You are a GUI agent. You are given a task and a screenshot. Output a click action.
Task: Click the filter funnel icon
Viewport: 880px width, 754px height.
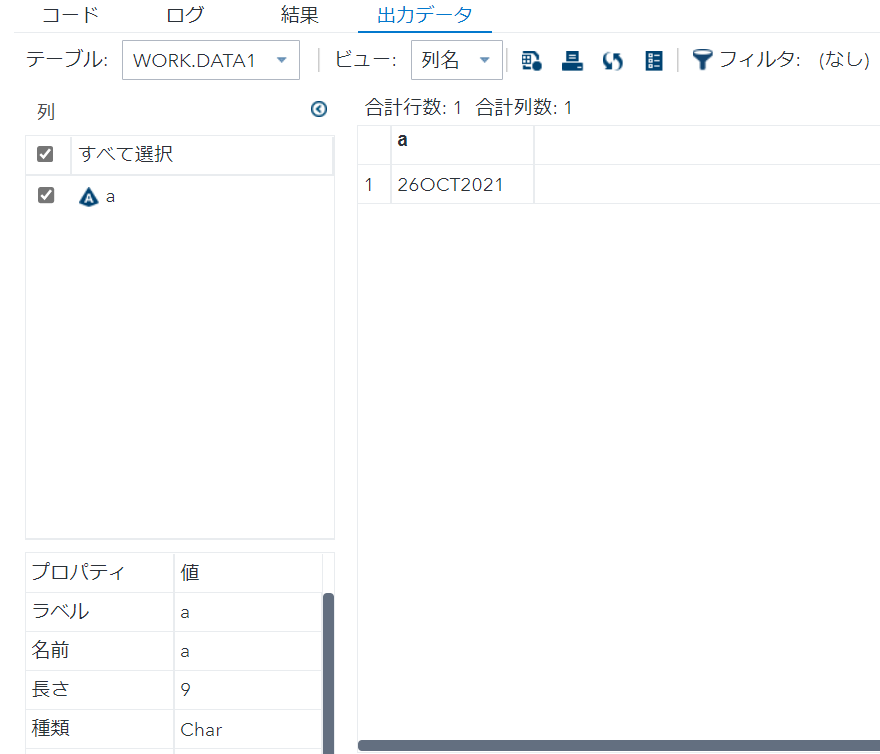pos(702,61)
